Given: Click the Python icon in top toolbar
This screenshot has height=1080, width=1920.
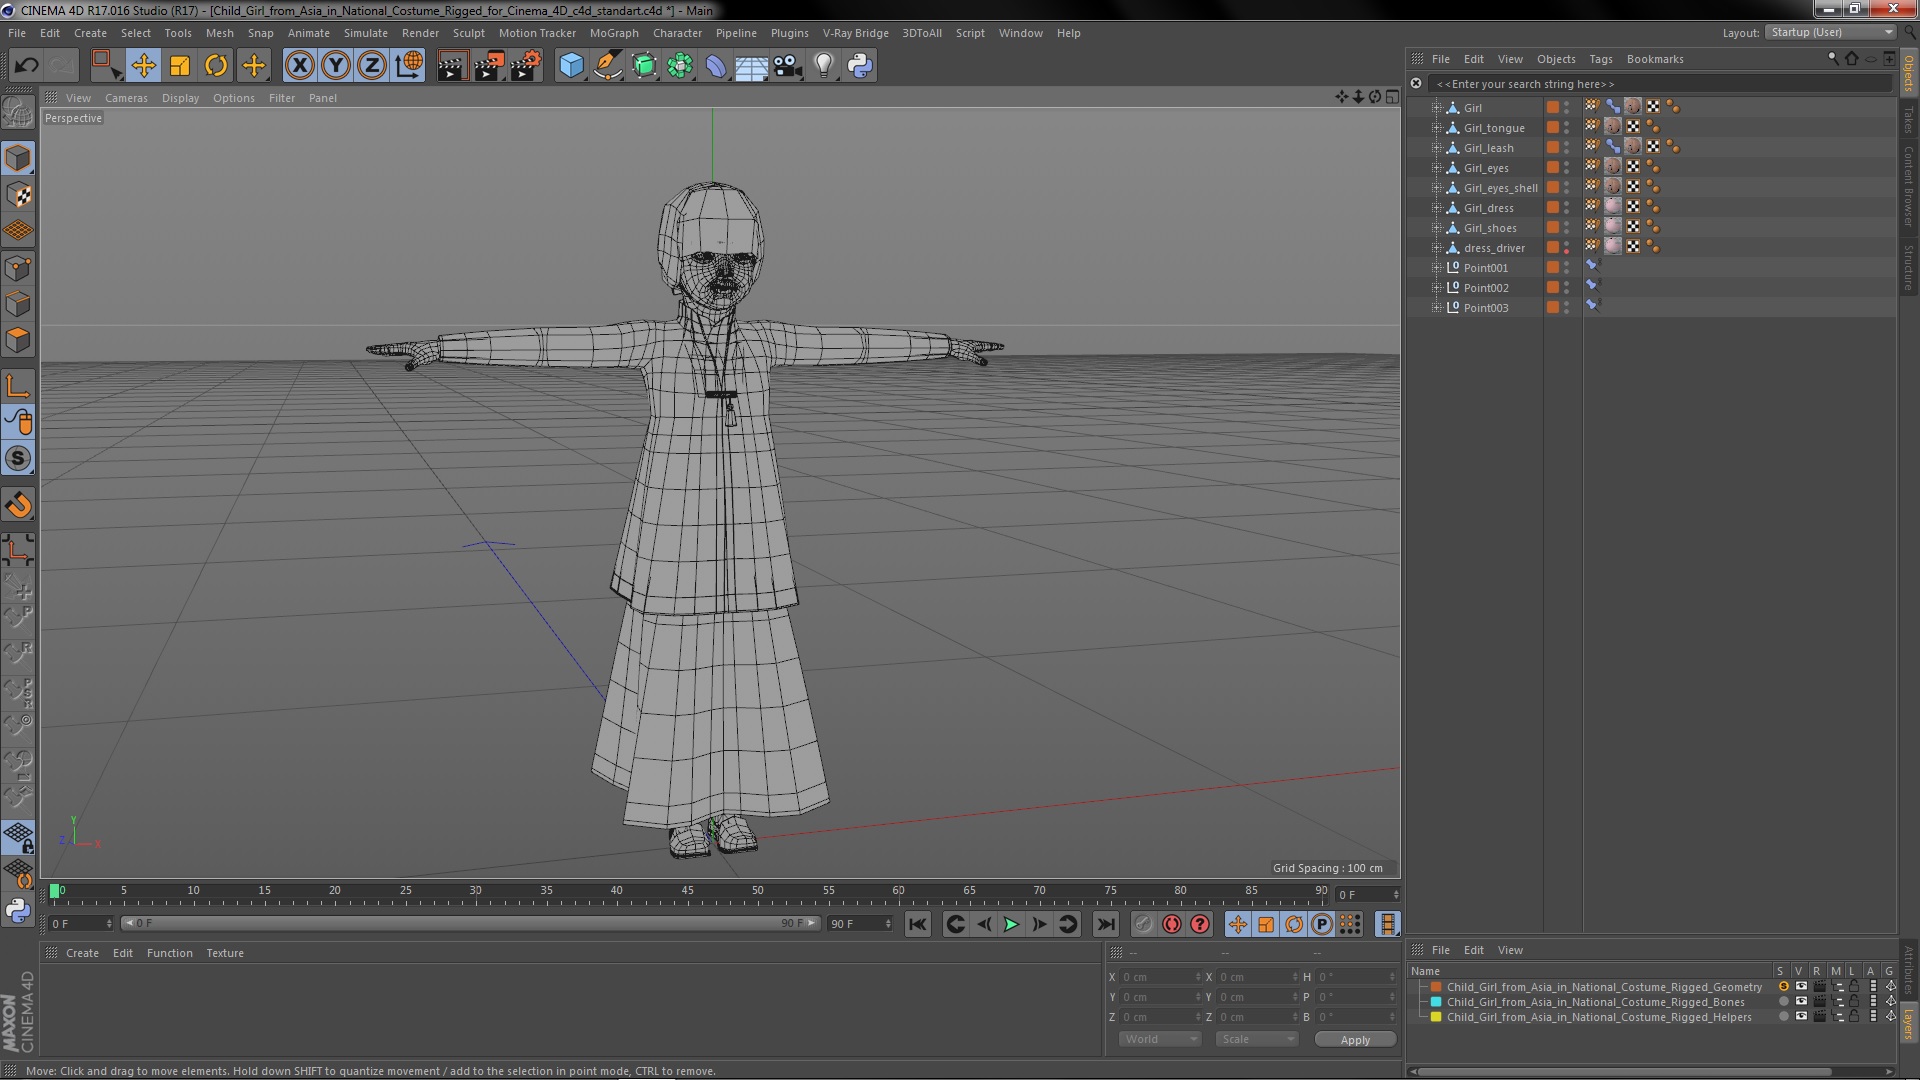Looking at the screenshot, I should click(x=860, y=66).
